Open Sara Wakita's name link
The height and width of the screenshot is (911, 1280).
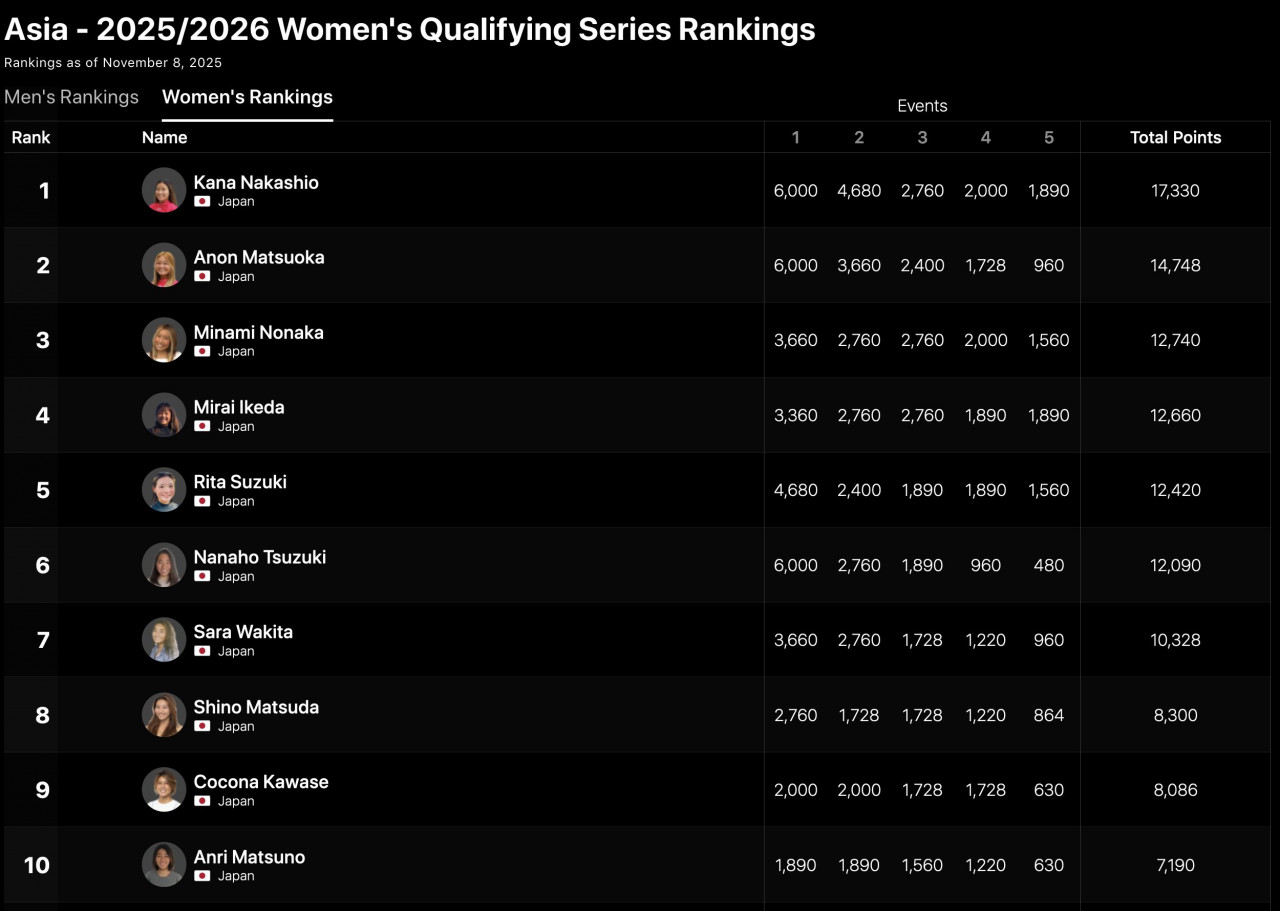243,632
